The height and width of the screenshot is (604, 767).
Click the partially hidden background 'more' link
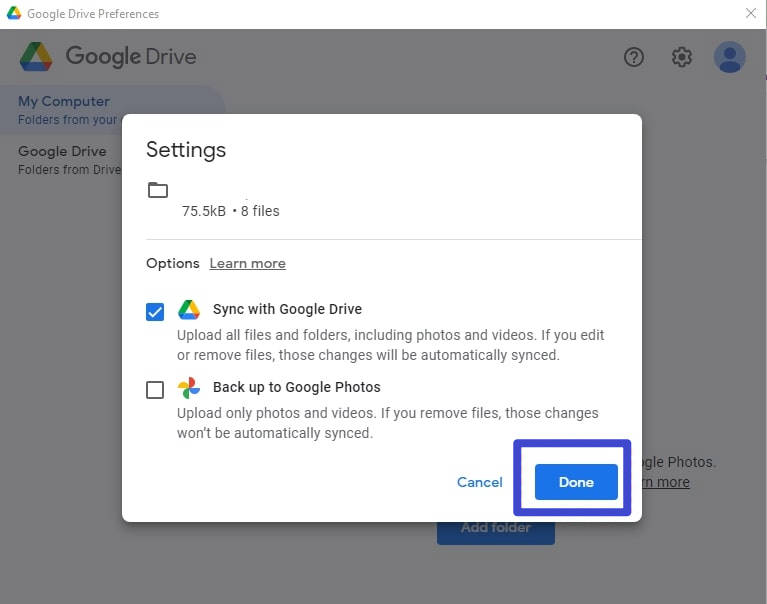[x=665, y=482]
